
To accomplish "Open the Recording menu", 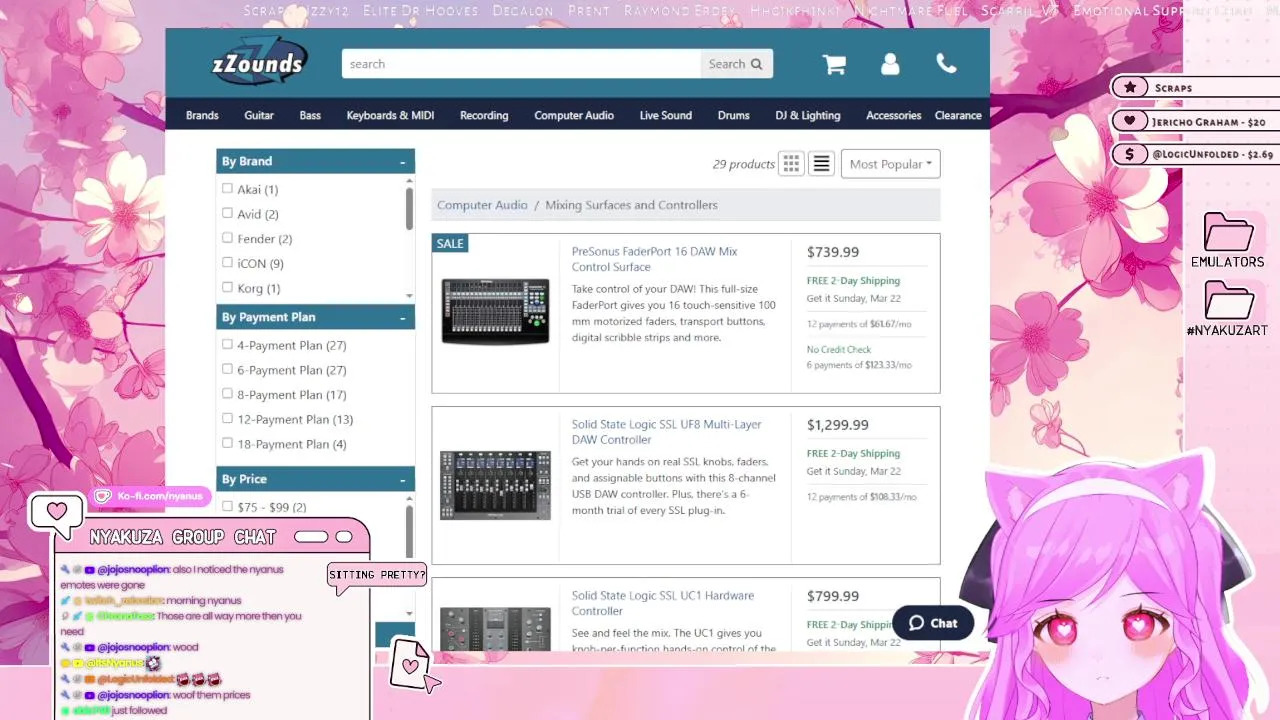I will pos(484,115).
